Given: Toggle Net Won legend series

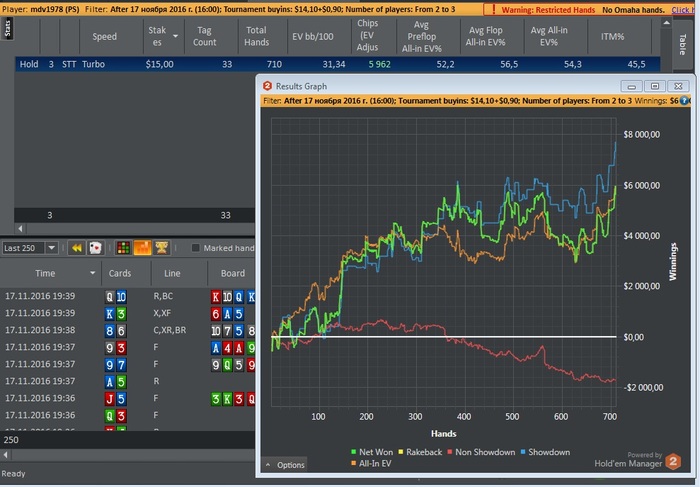Looking at the screenshot, I should [372, 452].
